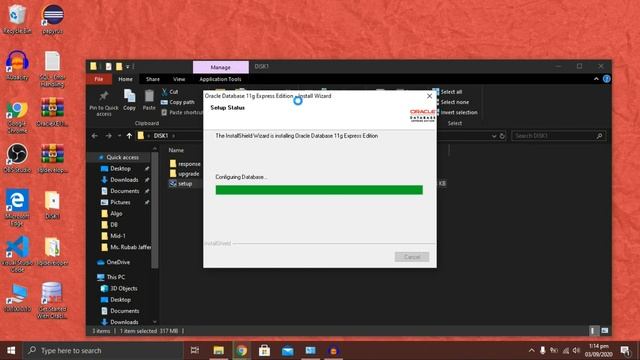Sort files by the Name column header
The height and width of the screenshot is (360, 640).
point(176,150)
